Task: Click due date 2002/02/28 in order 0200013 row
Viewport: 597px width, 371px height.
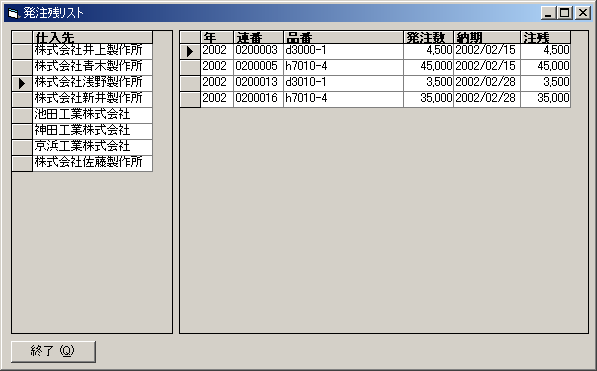Action: tap(487, 83)
